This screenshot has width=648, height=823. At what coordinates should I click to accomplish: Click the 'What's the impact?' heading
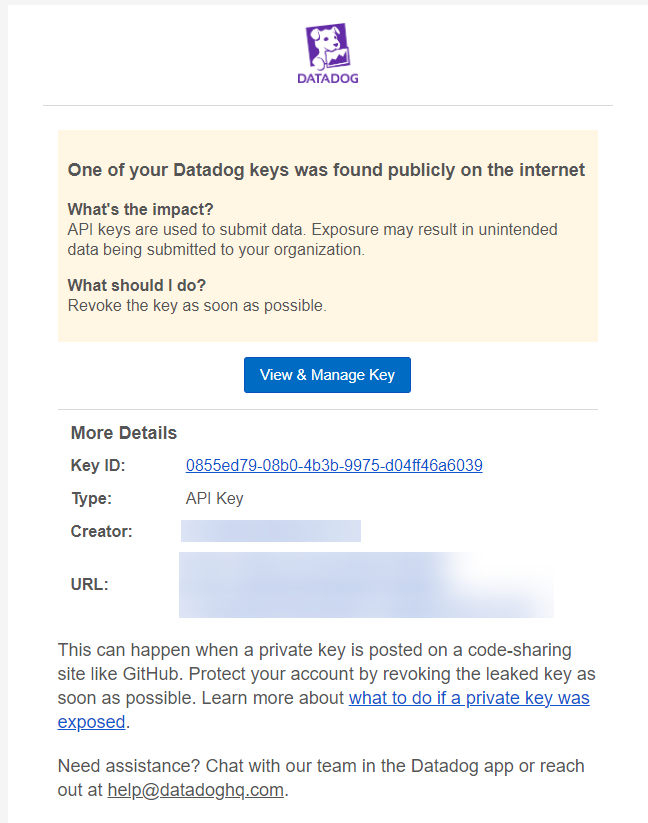(x=141, y=209)
